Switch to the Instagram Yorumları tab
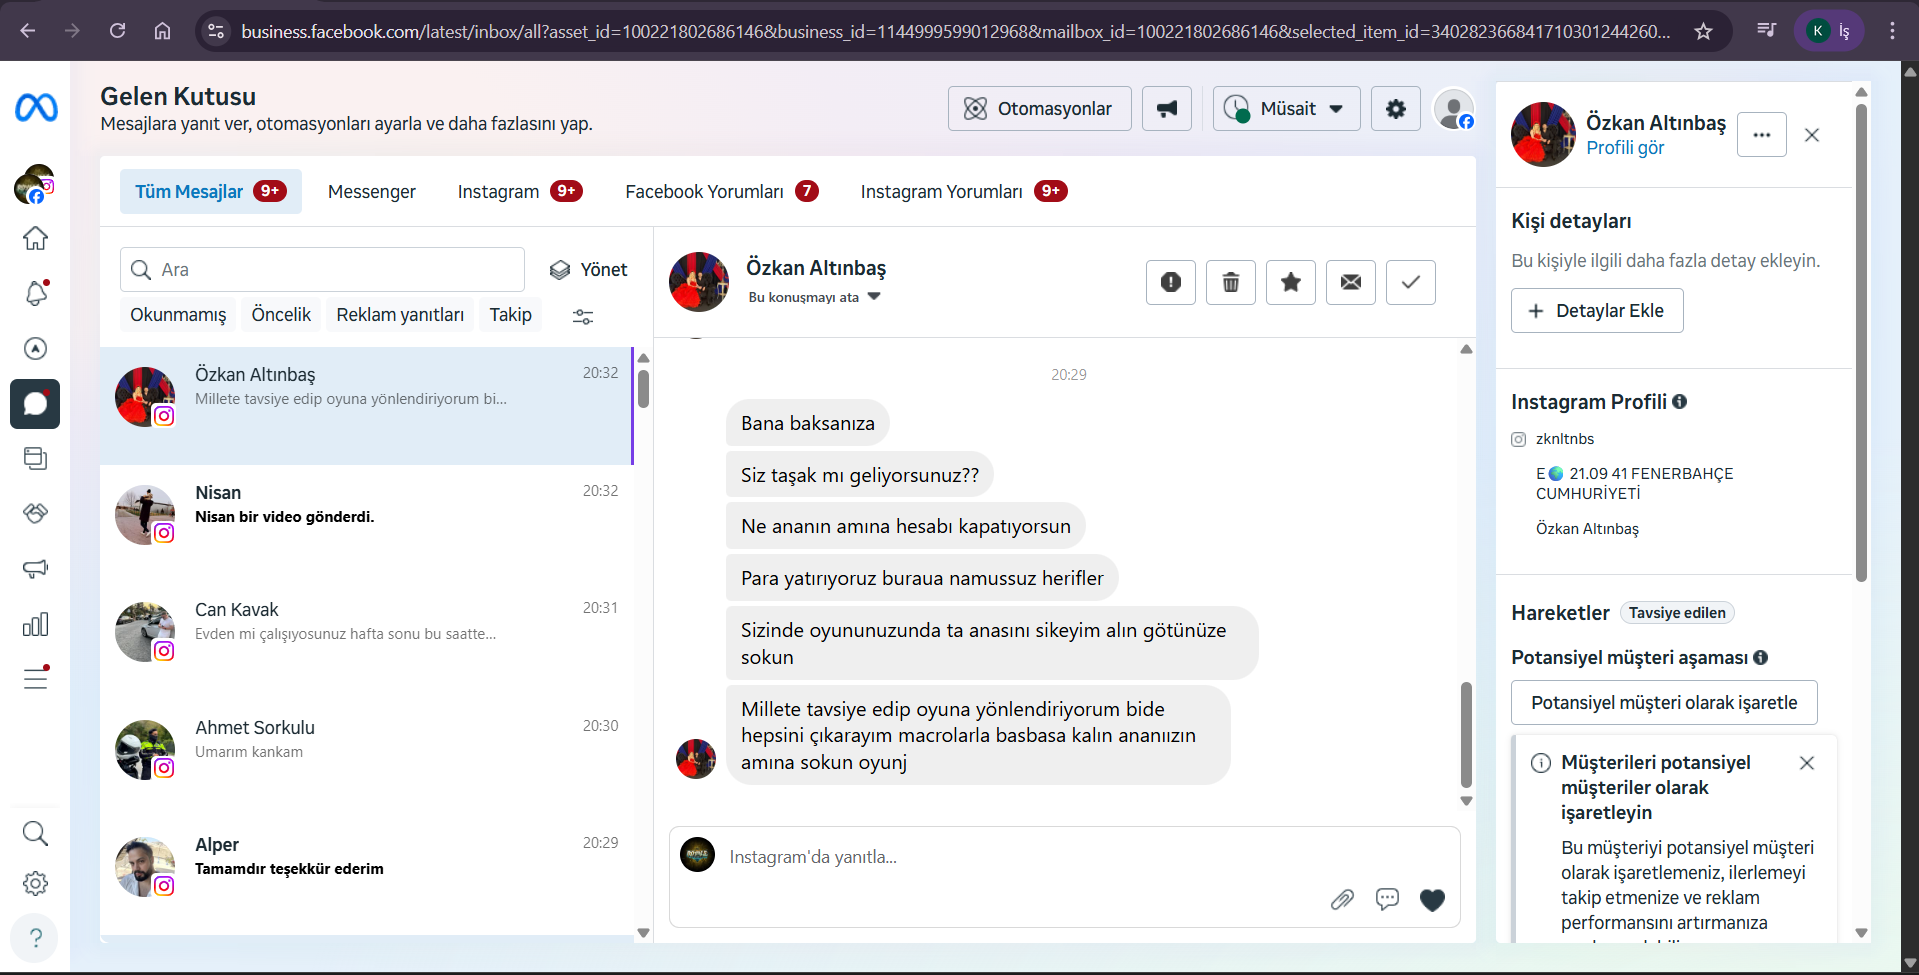The width and height of the screenshot is (1919, 975). click(963, 191)
